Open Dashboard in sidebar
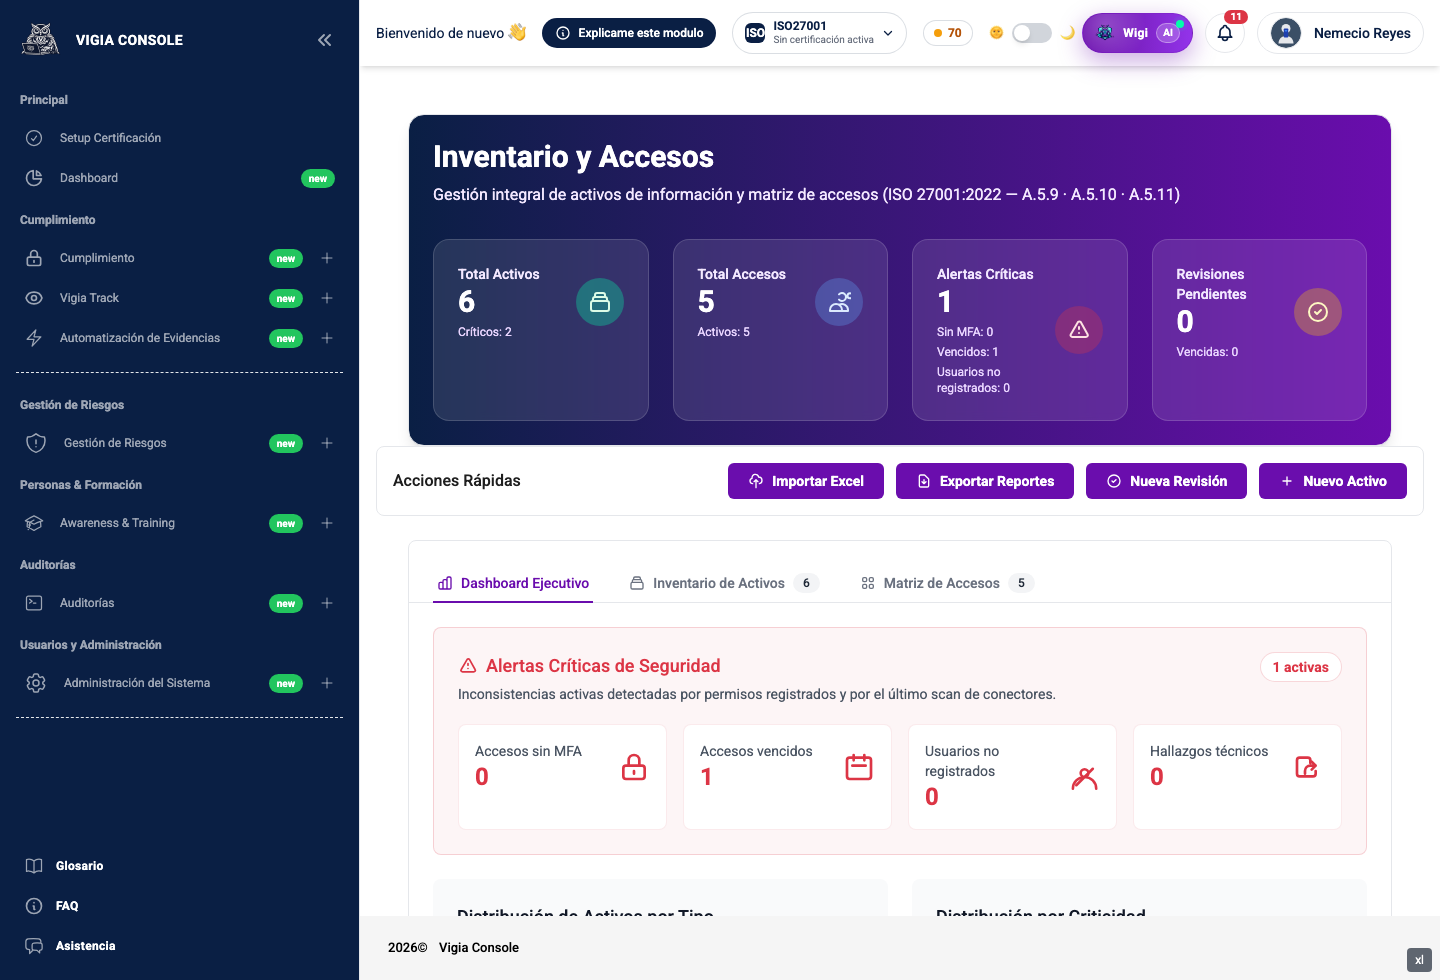The image size is (1440, 980). (x=89, y=178)
